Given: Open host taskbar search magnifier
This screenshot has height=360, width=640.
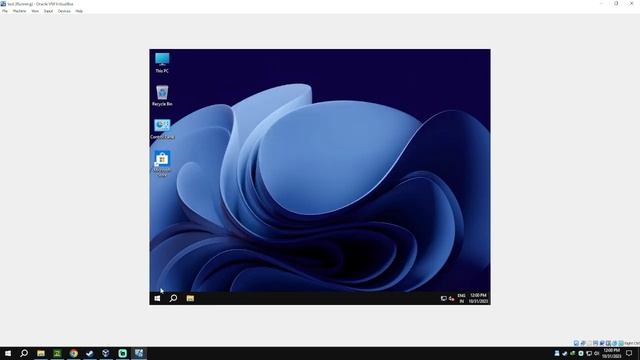Looking at the screenshot, I should (24, 353).
